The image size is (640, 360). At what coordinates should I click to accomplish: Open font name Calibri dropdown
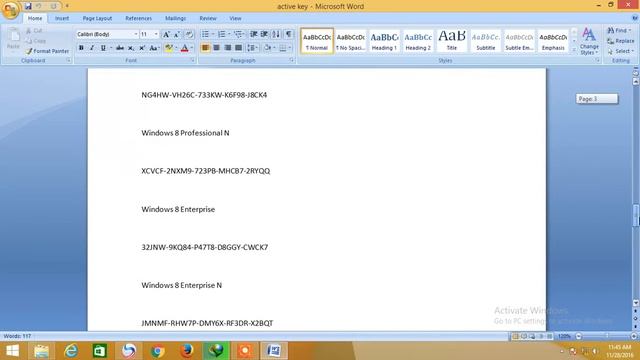136,34
